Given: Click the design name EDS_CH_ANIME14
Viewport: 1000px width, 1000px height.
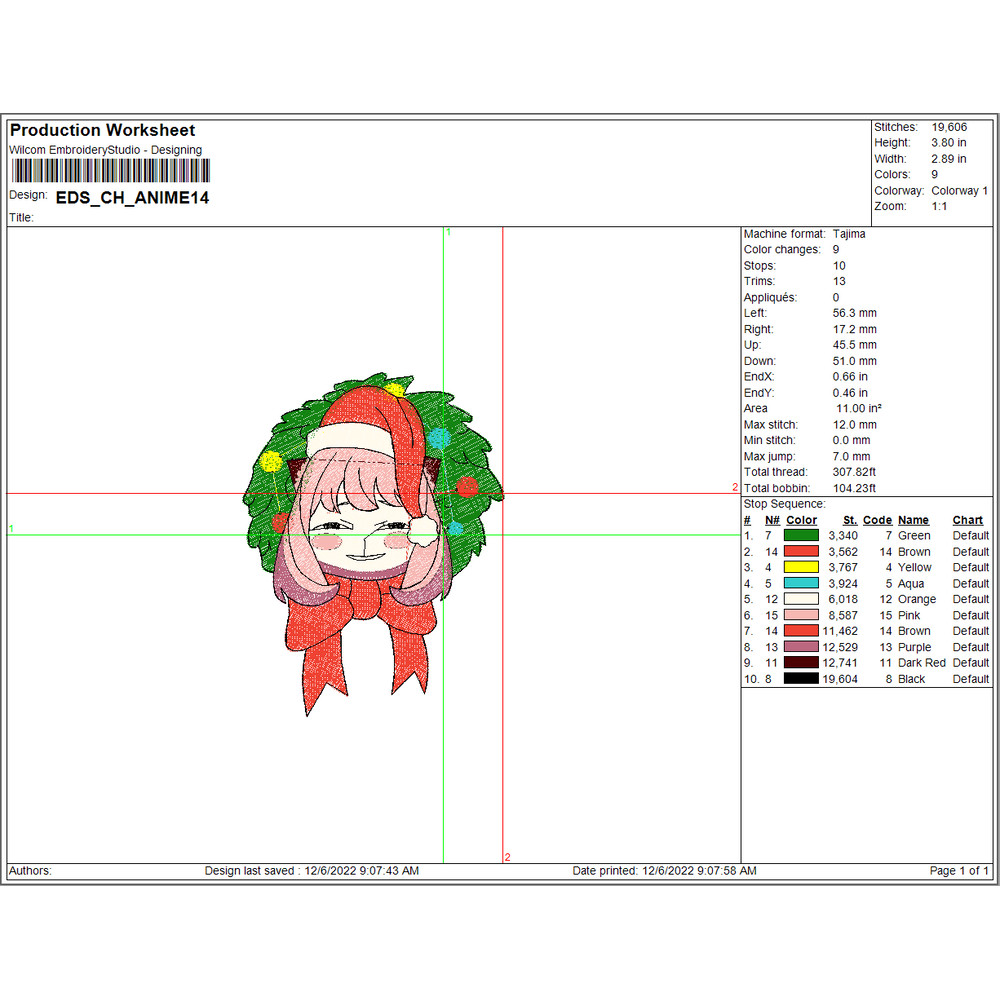Looking at the screenshot, I should click(132, 198).
